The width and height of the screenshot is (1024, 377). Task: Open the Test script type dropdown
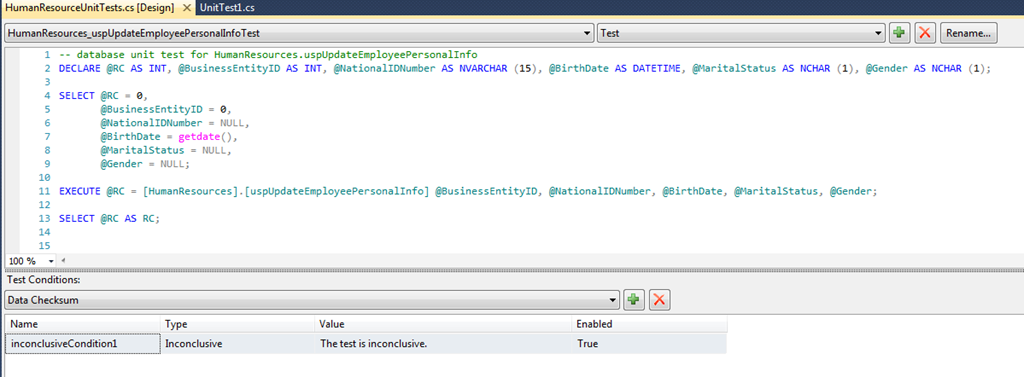878,33
